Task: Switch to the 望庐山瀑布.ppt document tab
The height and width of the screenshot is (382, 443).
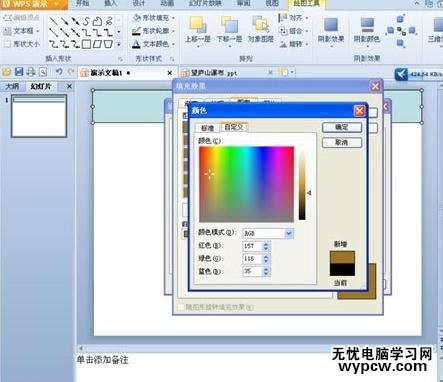Action: [227, 73]
